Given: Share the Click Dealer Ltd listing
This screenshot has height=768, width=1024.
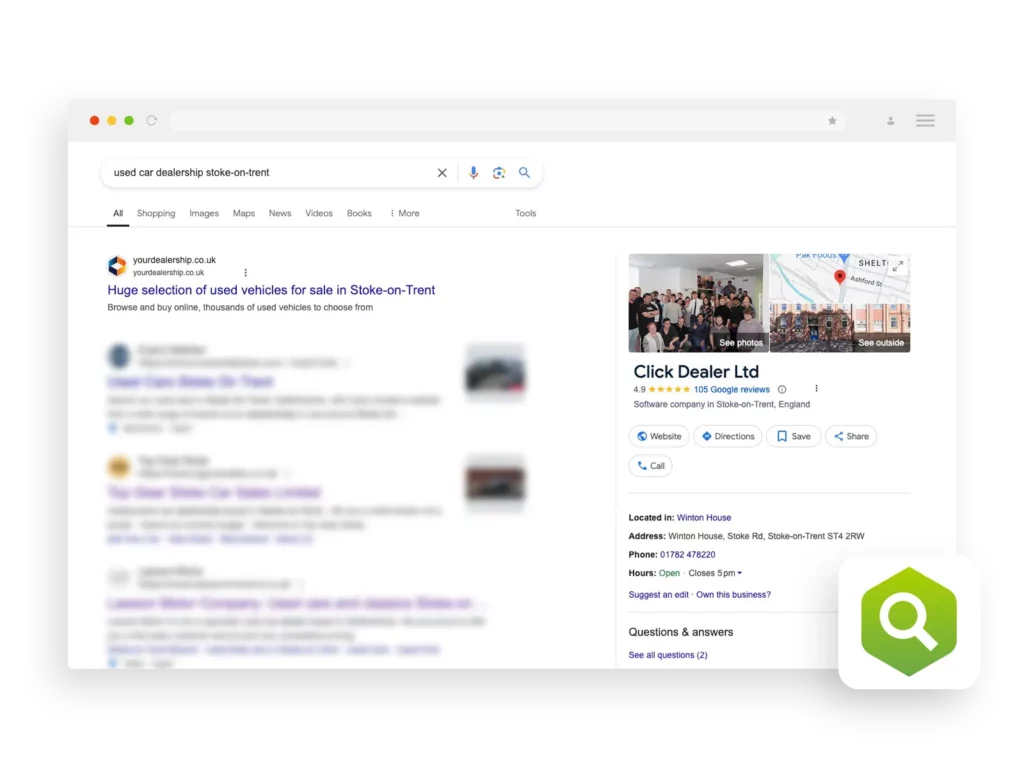Looking at the screenshot, I should point(851,436).
